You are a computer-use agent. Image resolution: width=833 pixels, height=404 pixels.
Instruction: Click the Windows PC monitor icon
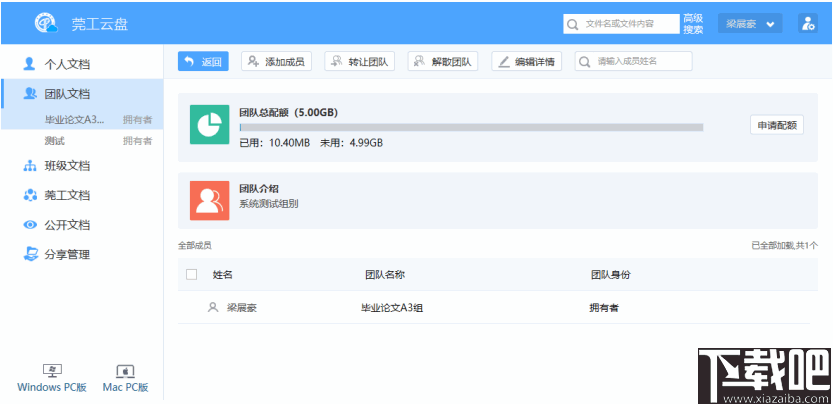pos(52,371)
